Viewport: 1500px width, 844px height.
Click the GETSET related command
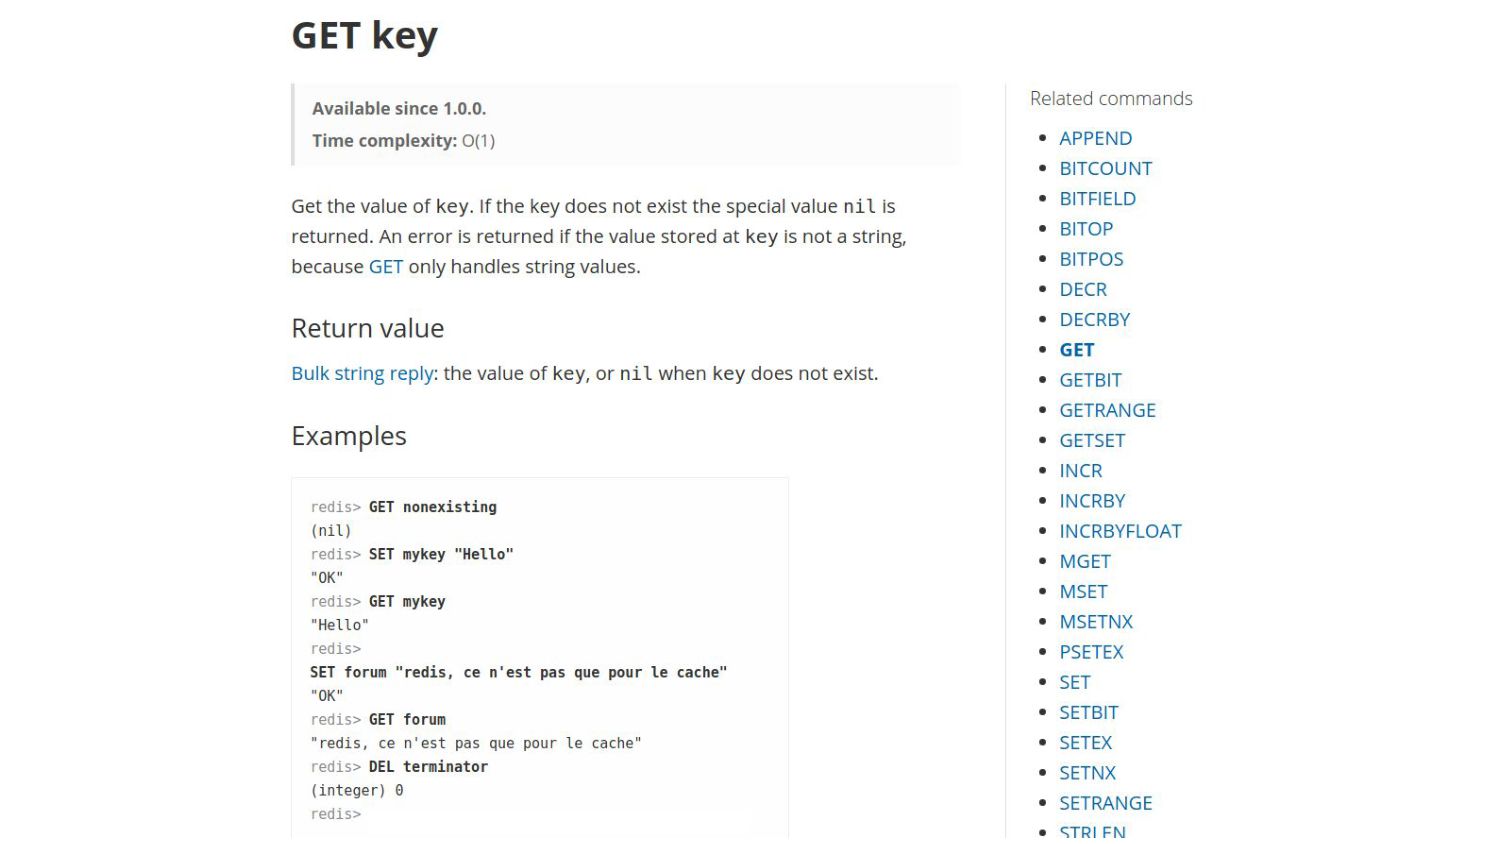pyautogui.click(x=1092, y=440)
